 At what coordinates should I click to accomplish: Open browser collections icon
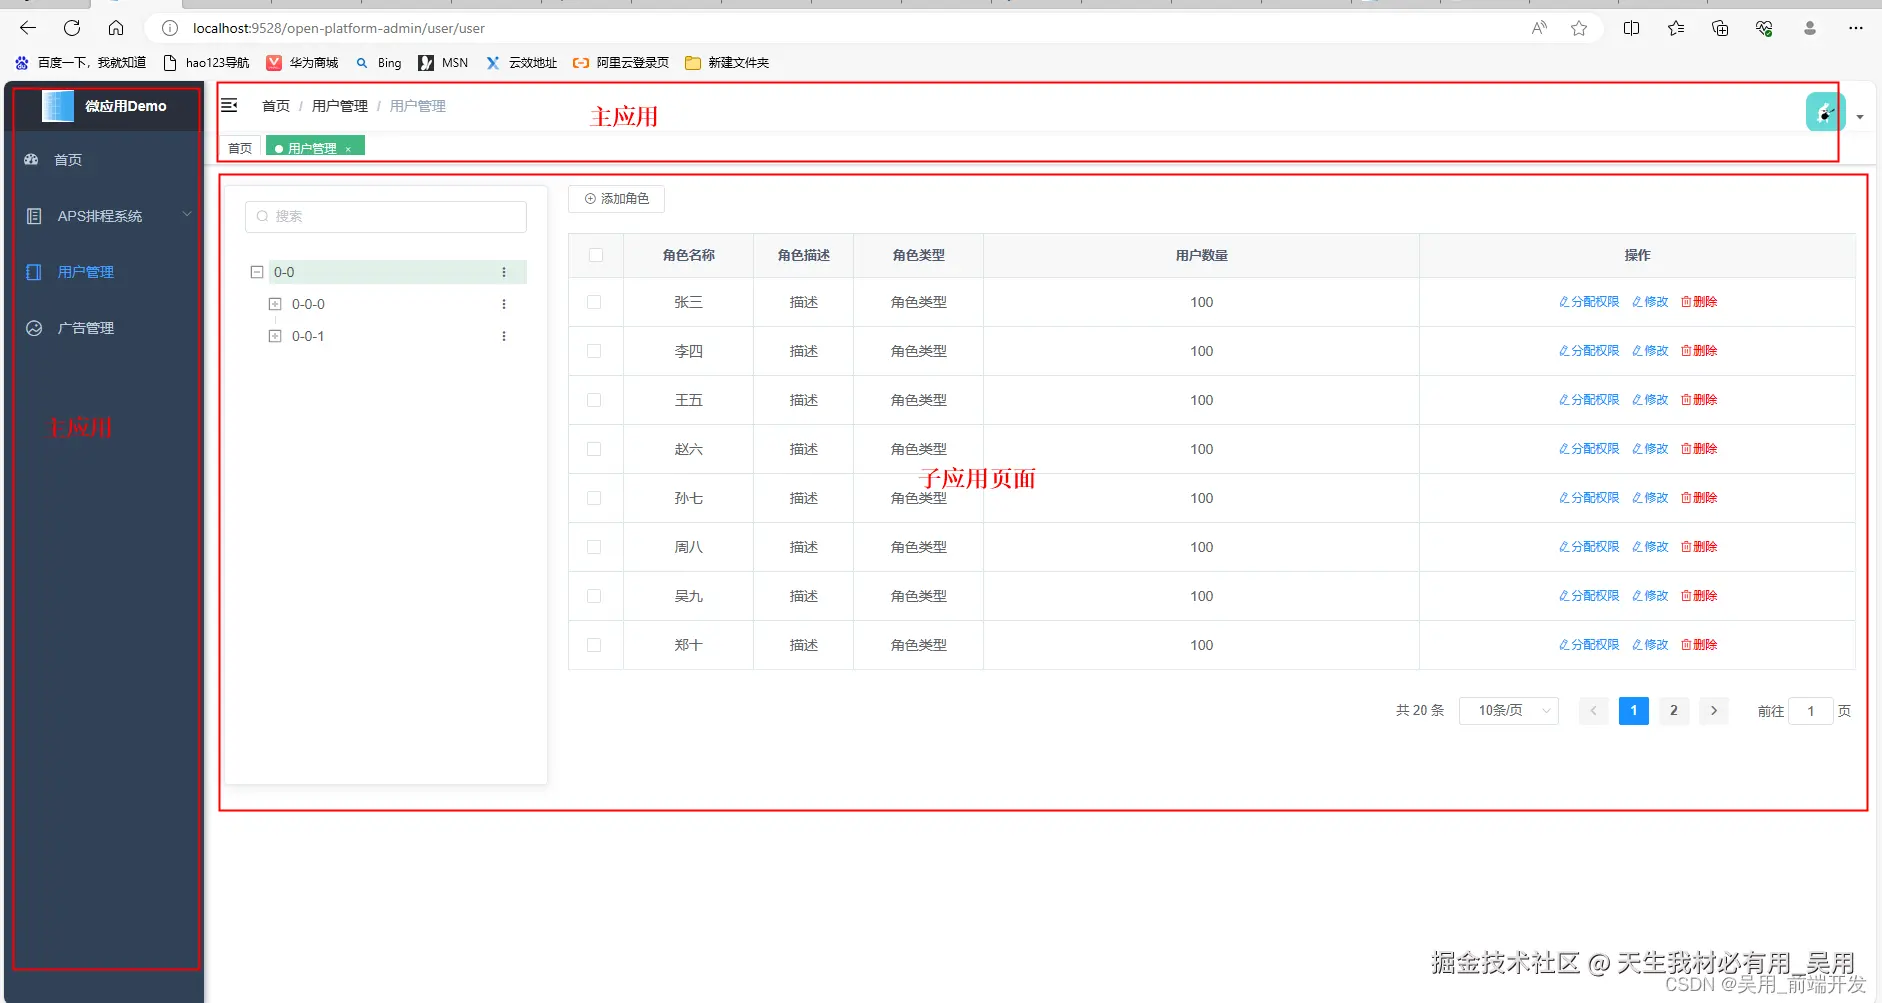(x=1720, y=28)
